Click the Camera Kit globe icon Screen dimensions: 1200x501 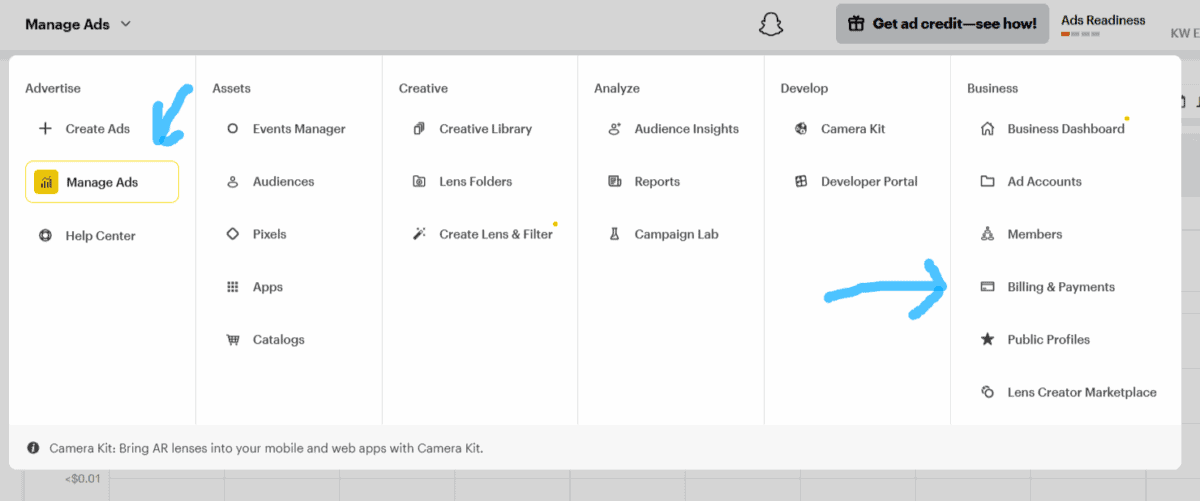[801, 129]
